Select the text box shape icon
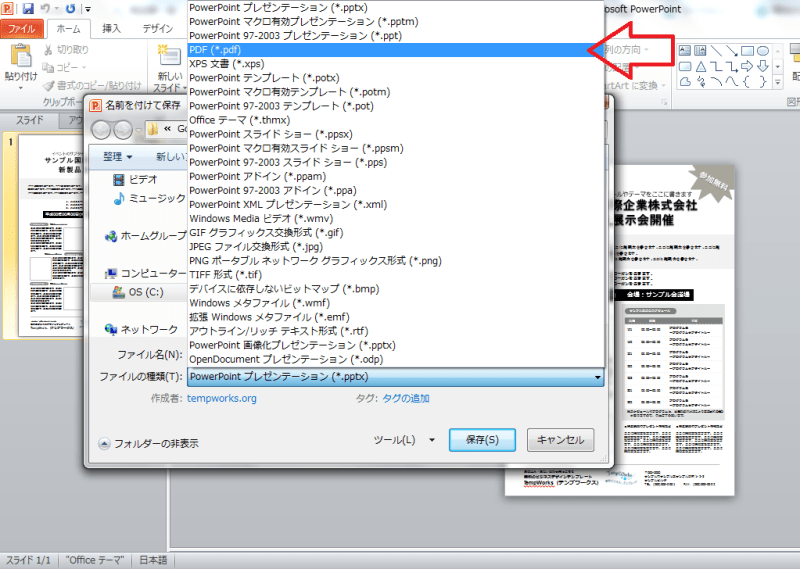The width and height of the screenshot is (800, 569). (x=685, y=51)
